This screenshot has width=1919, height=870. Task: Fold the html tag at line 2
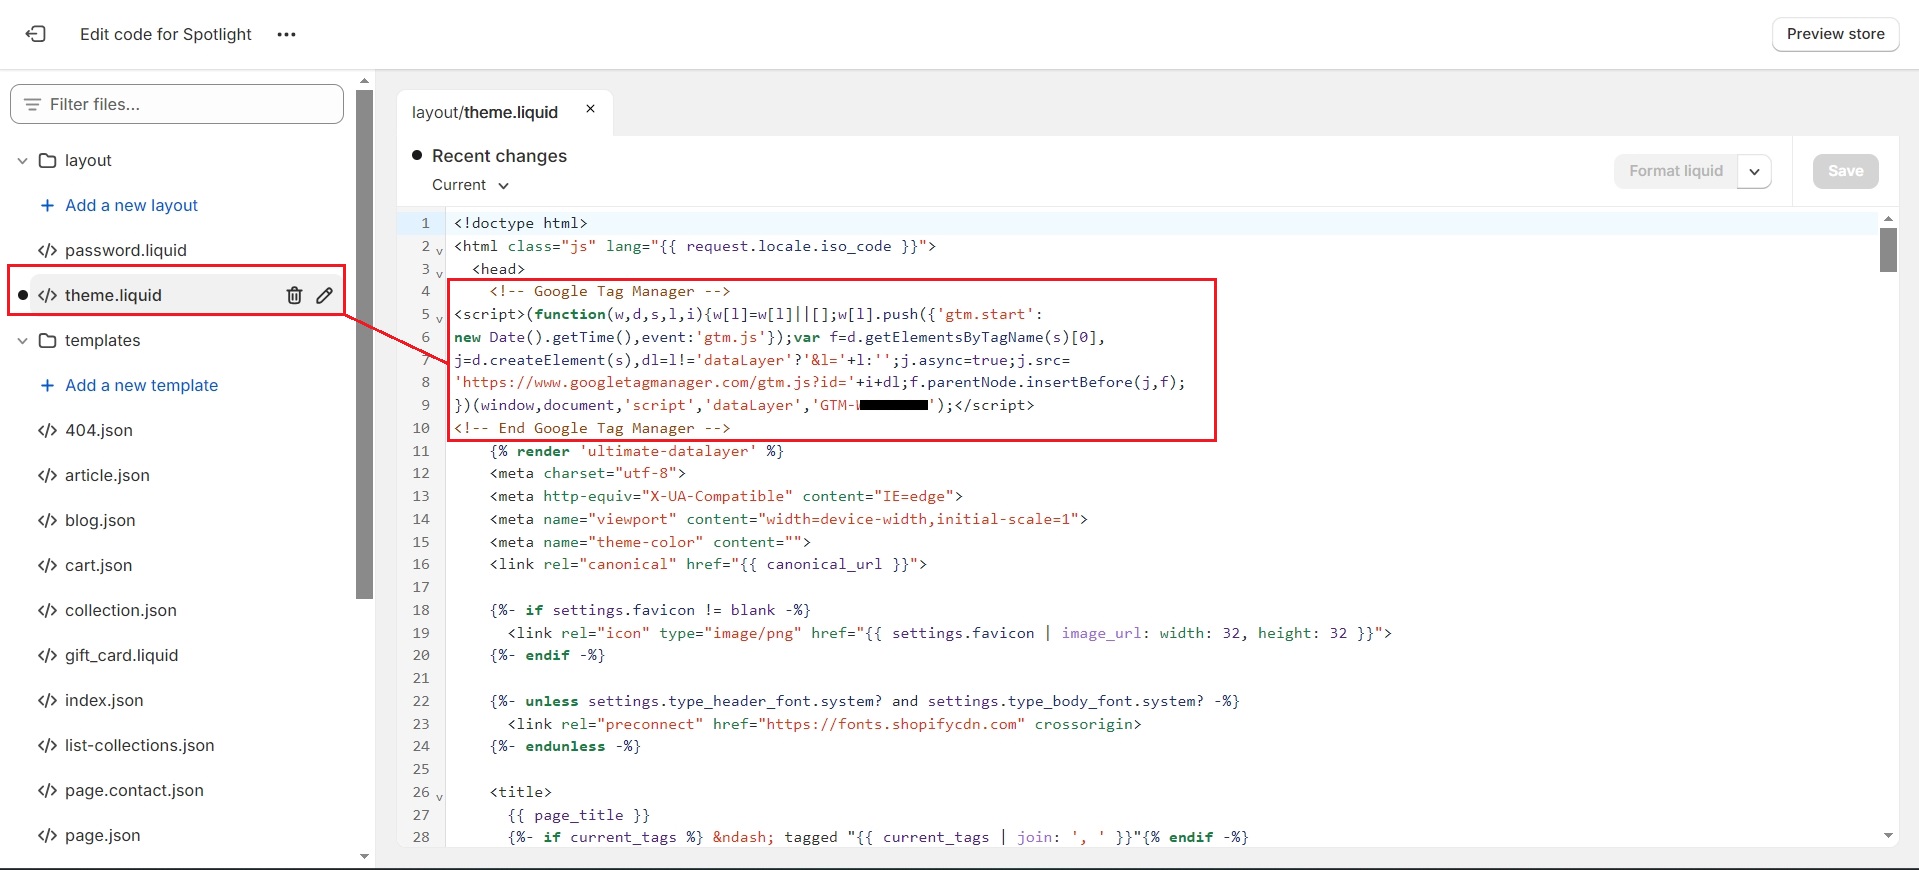pyautogui.click(x=439, y=250)
